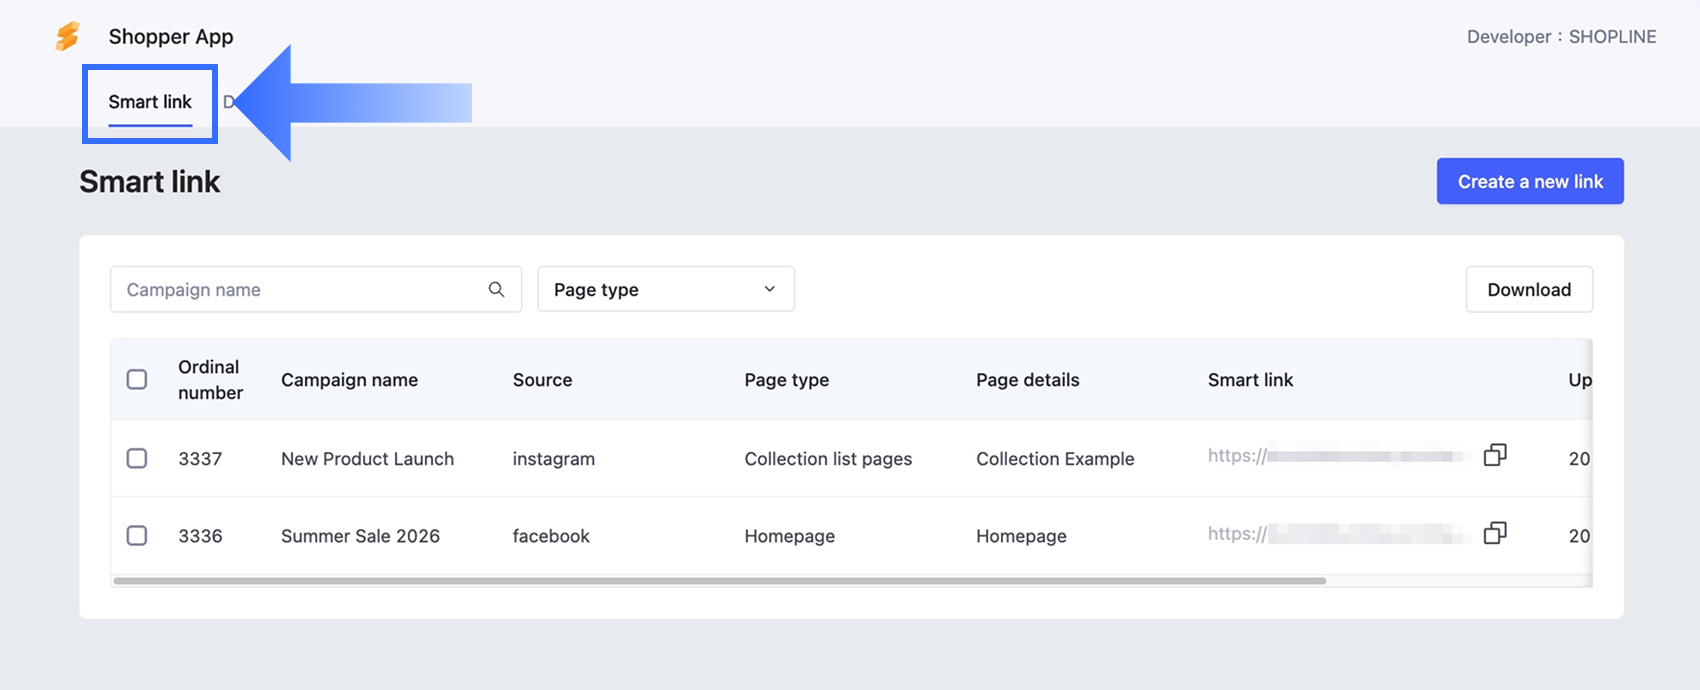Screen dimensions: 1700x690
Task: Open the blurred https link for row 3337
Action: [1338, 456]
